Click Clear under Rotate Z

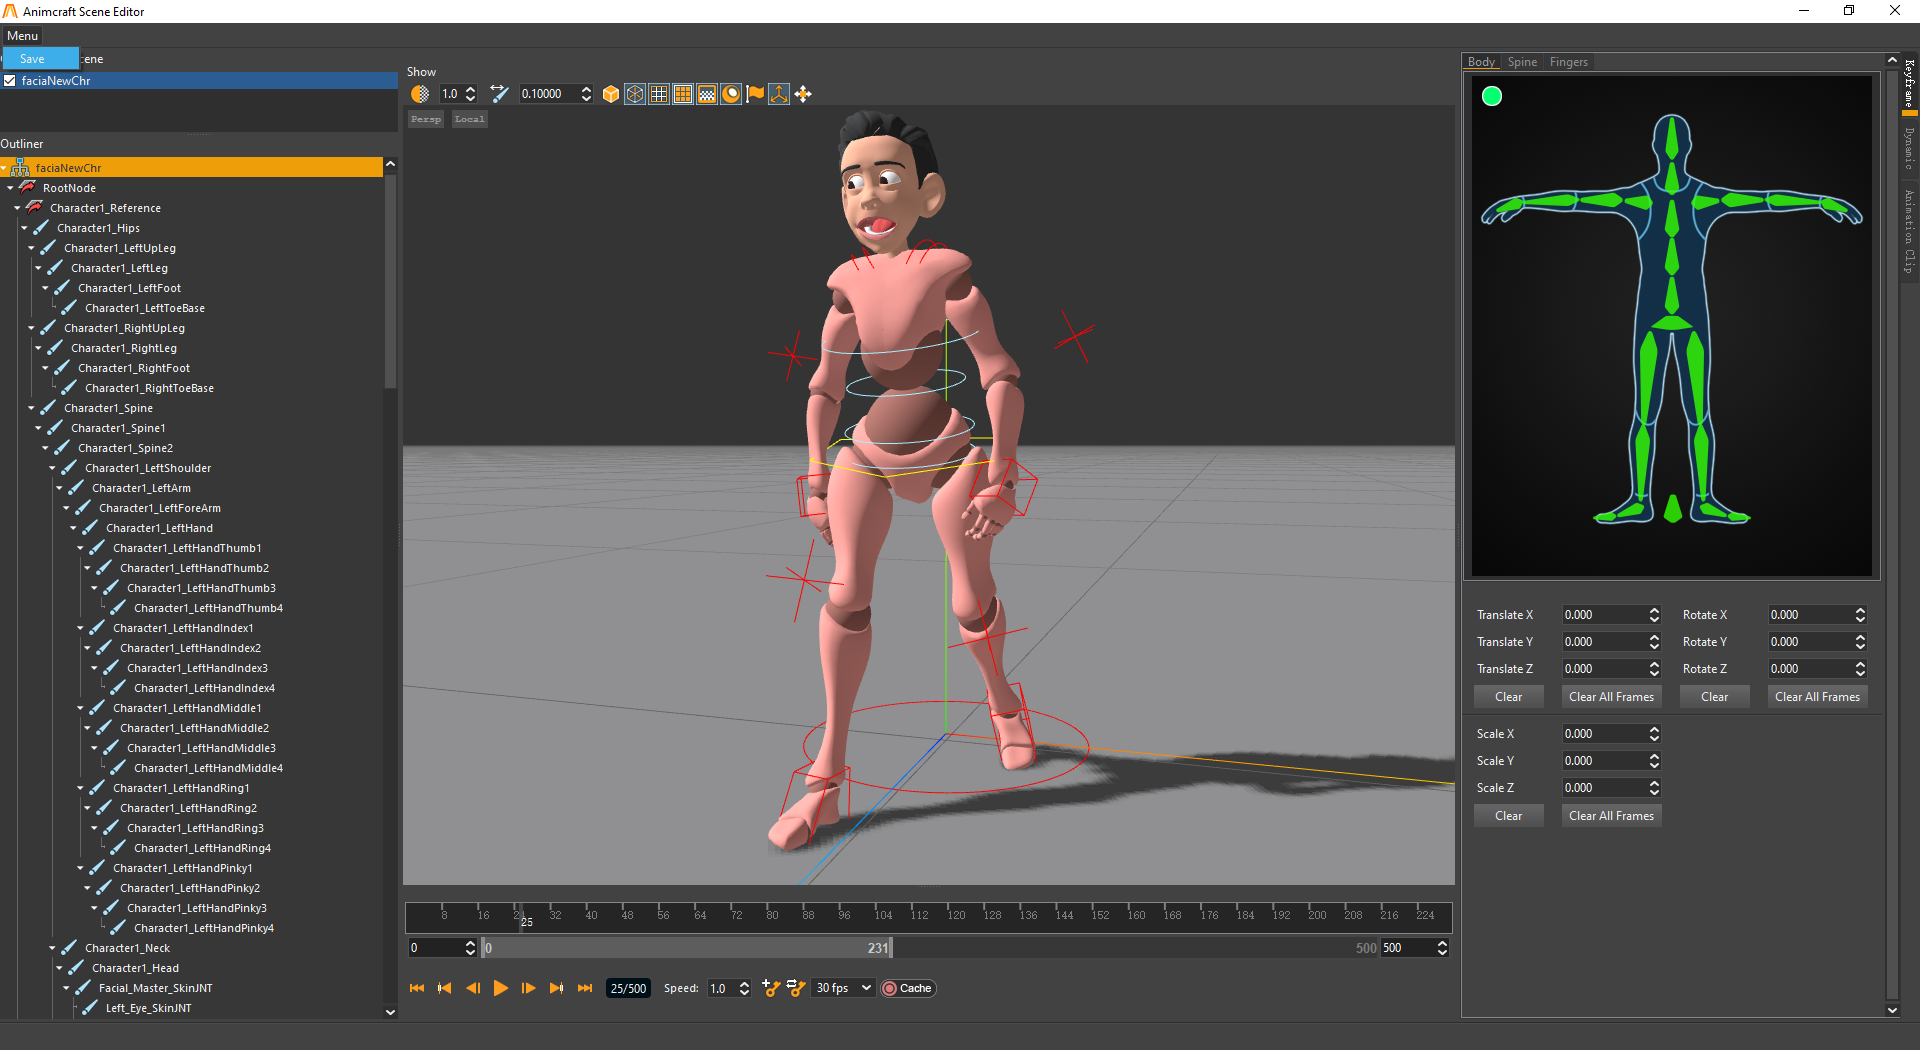(1715, 697)
